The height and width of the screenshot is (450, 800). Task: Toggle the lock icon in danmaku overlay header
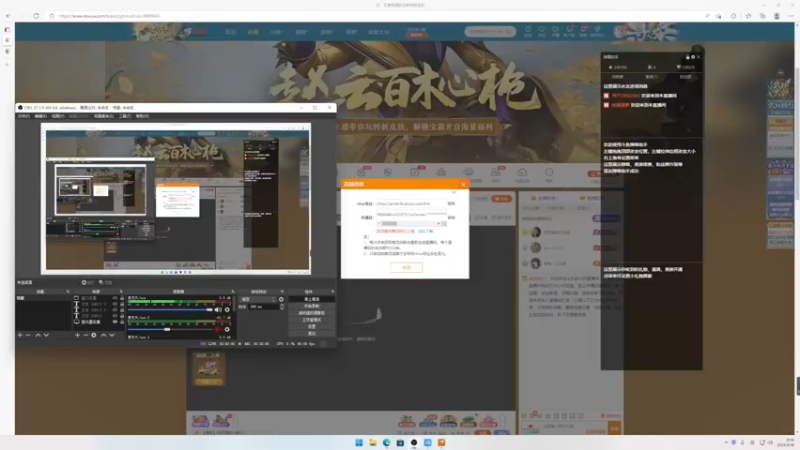click(687, 57)
